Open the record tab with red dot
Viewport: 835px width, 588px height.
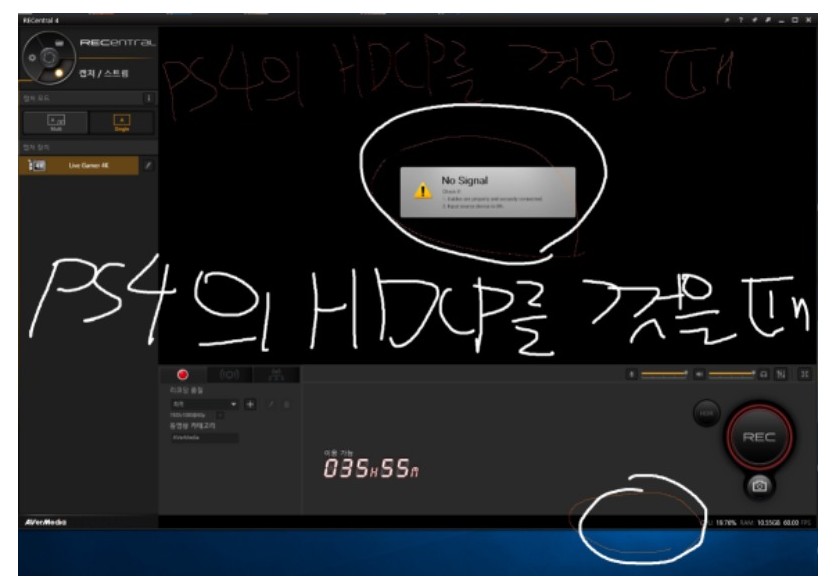[x=183, y=375]
